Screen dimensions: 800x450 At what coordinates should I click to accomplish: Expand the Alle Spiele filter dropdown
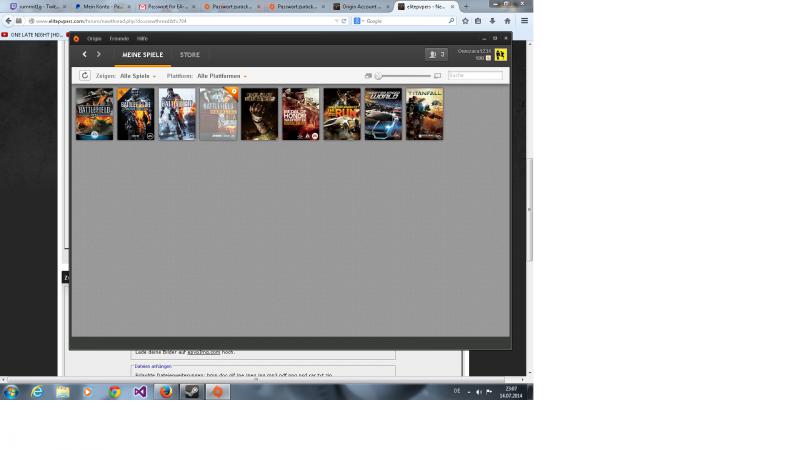click(138, 76)
